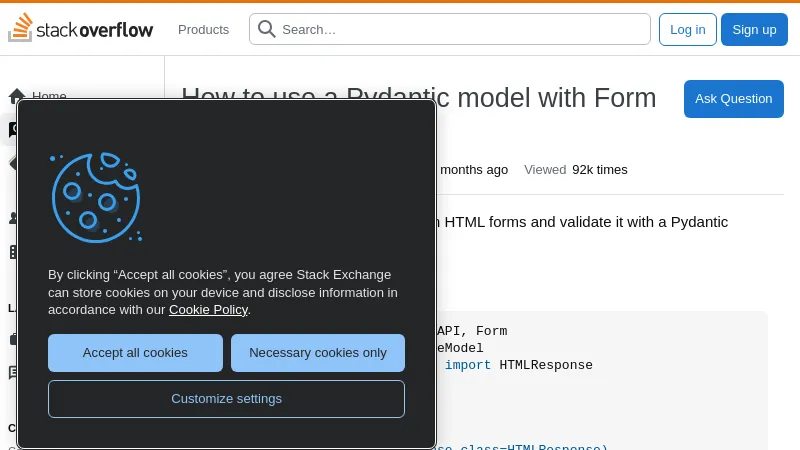This screenshot has width=800, height=450.
Task: Click the Users icon in left sidebar
Action: point(13,218)
